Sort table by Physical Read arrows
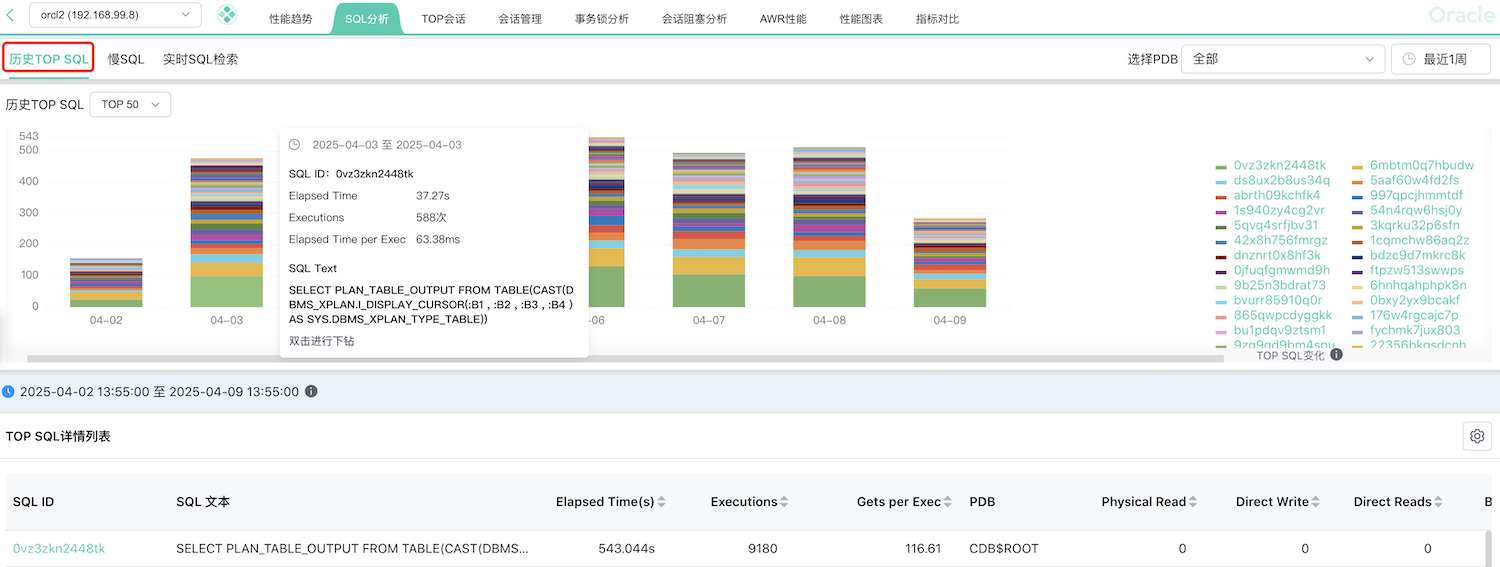The image size is (1500, 567). point(1193,502)
